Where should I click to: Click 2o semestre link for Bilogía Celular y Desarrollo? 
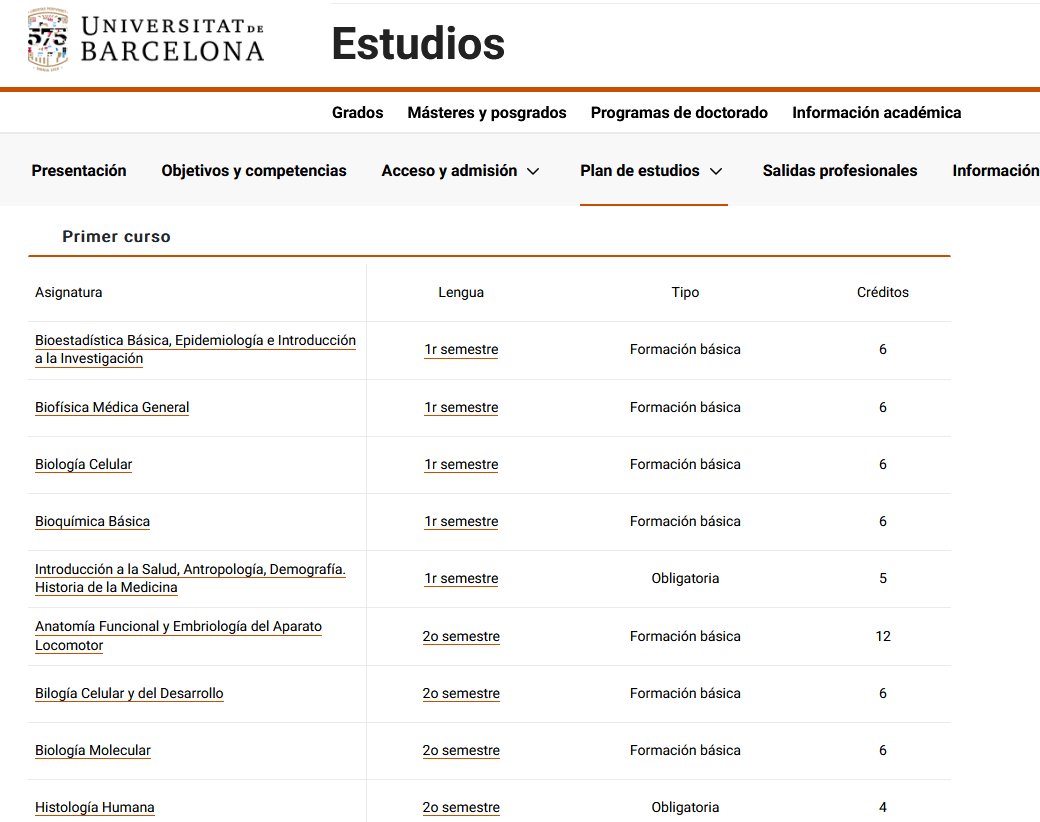[461, 693]
